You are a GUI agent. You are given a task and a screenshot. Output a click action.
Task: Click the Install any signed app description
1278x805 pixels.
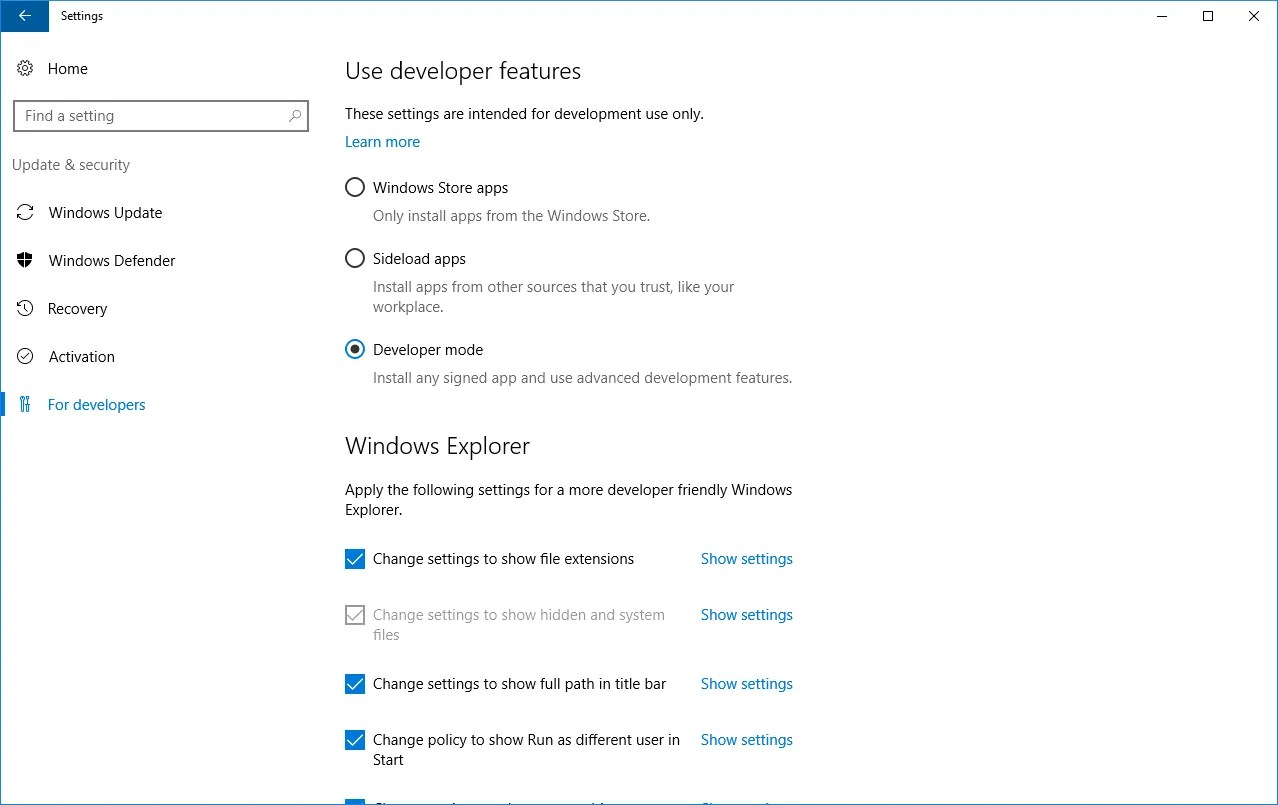(582, 378)
